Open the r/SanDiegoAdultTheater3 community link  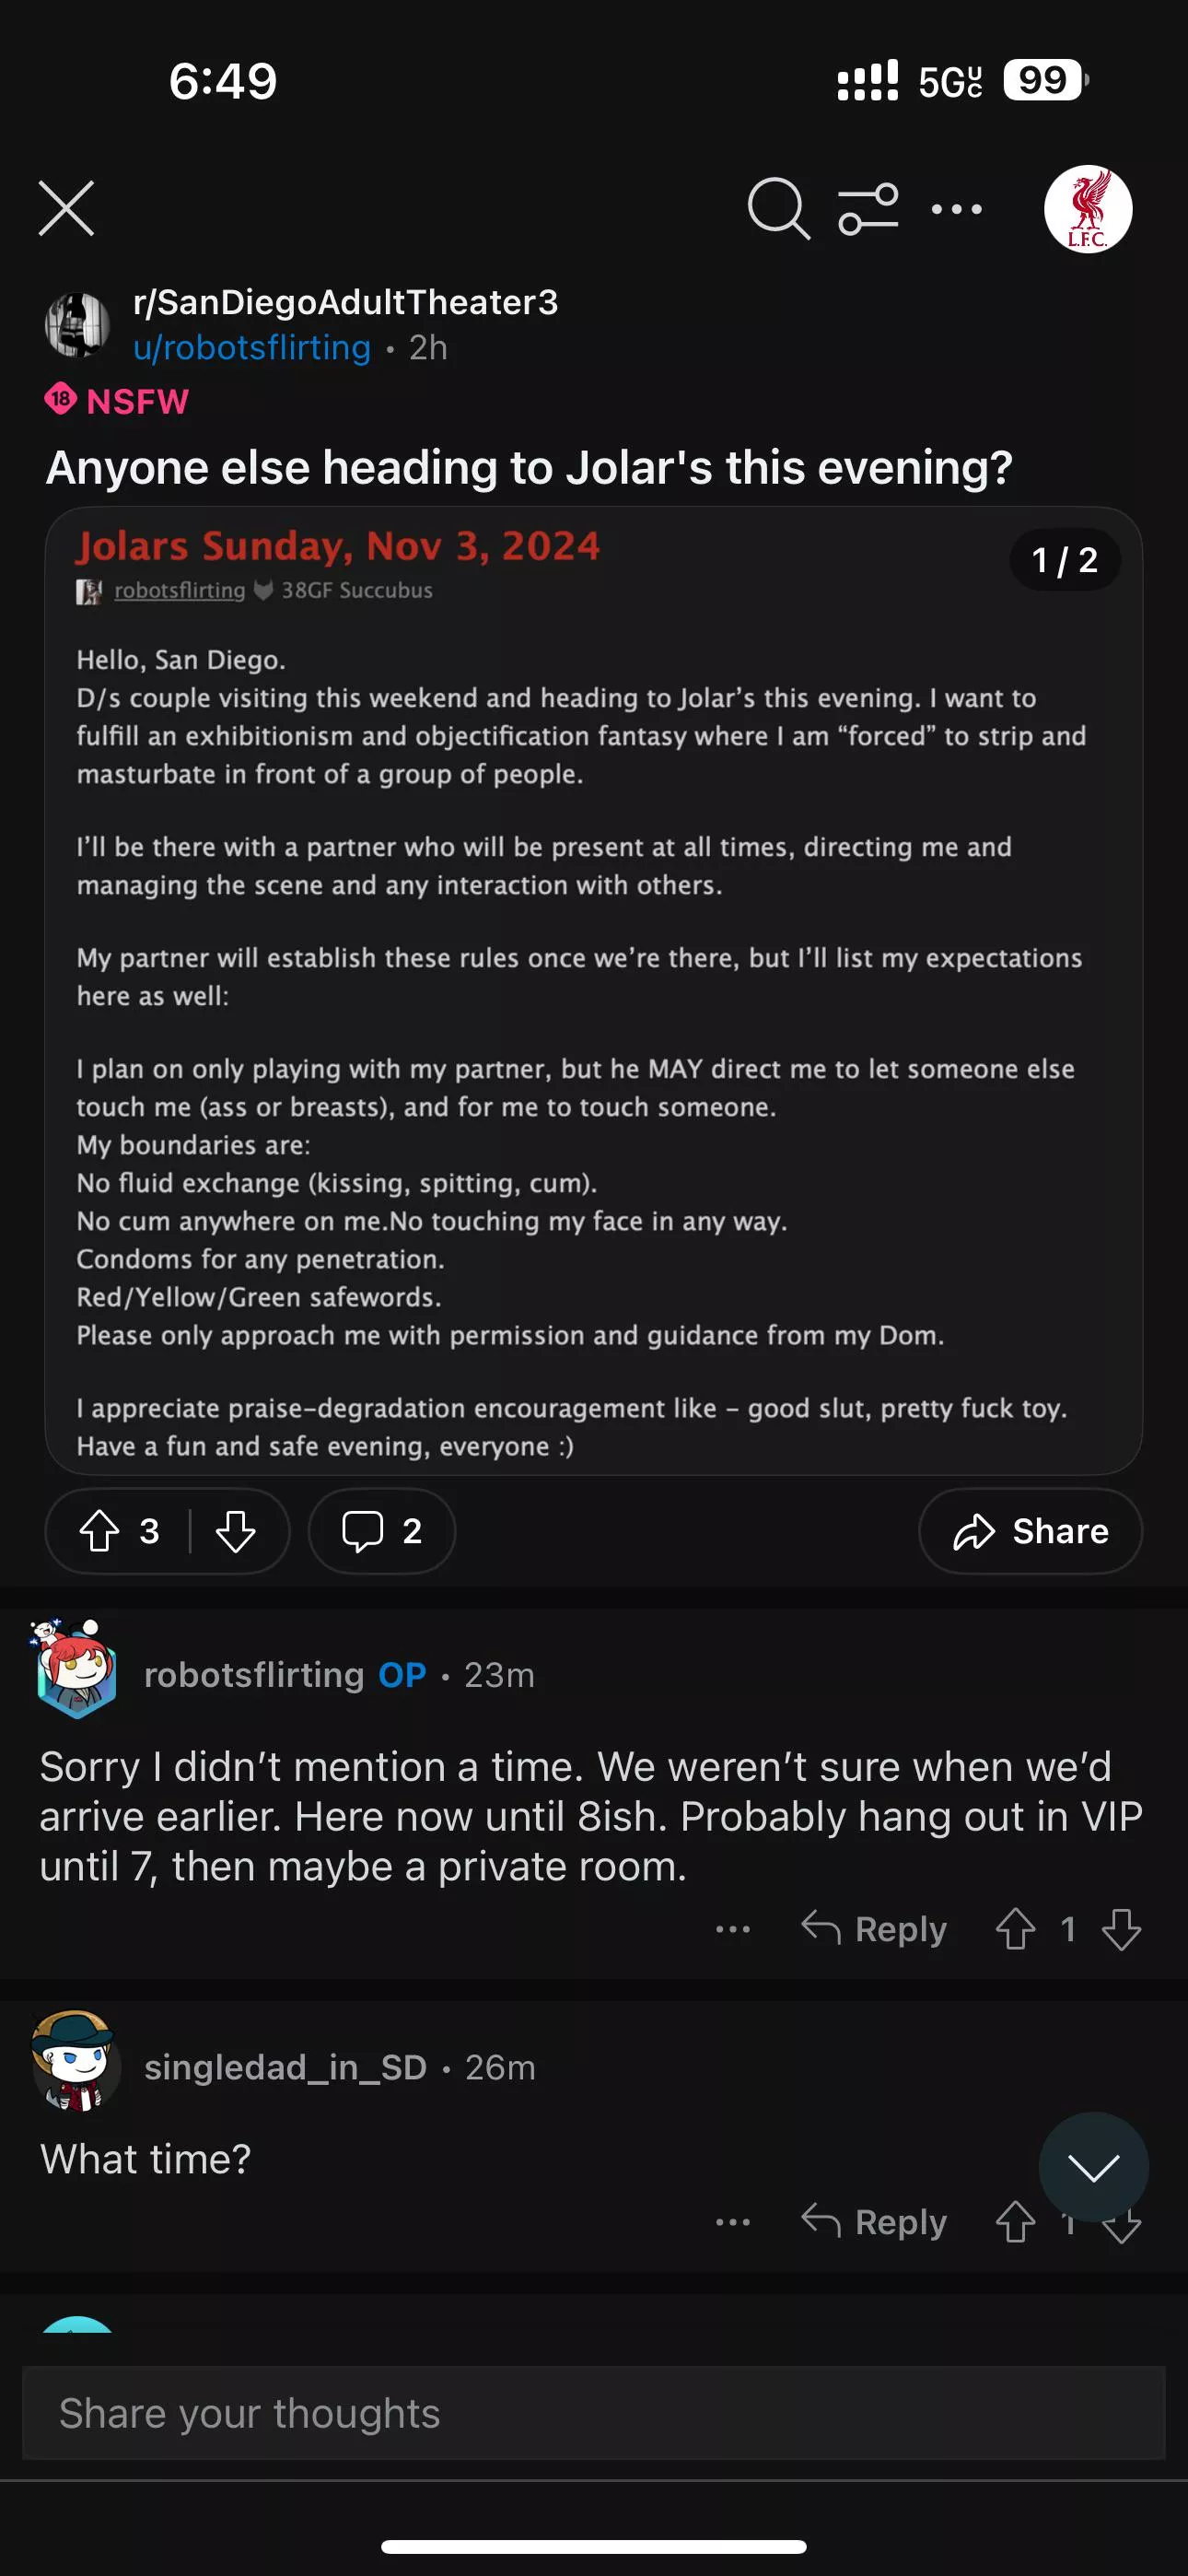[345, 302]
